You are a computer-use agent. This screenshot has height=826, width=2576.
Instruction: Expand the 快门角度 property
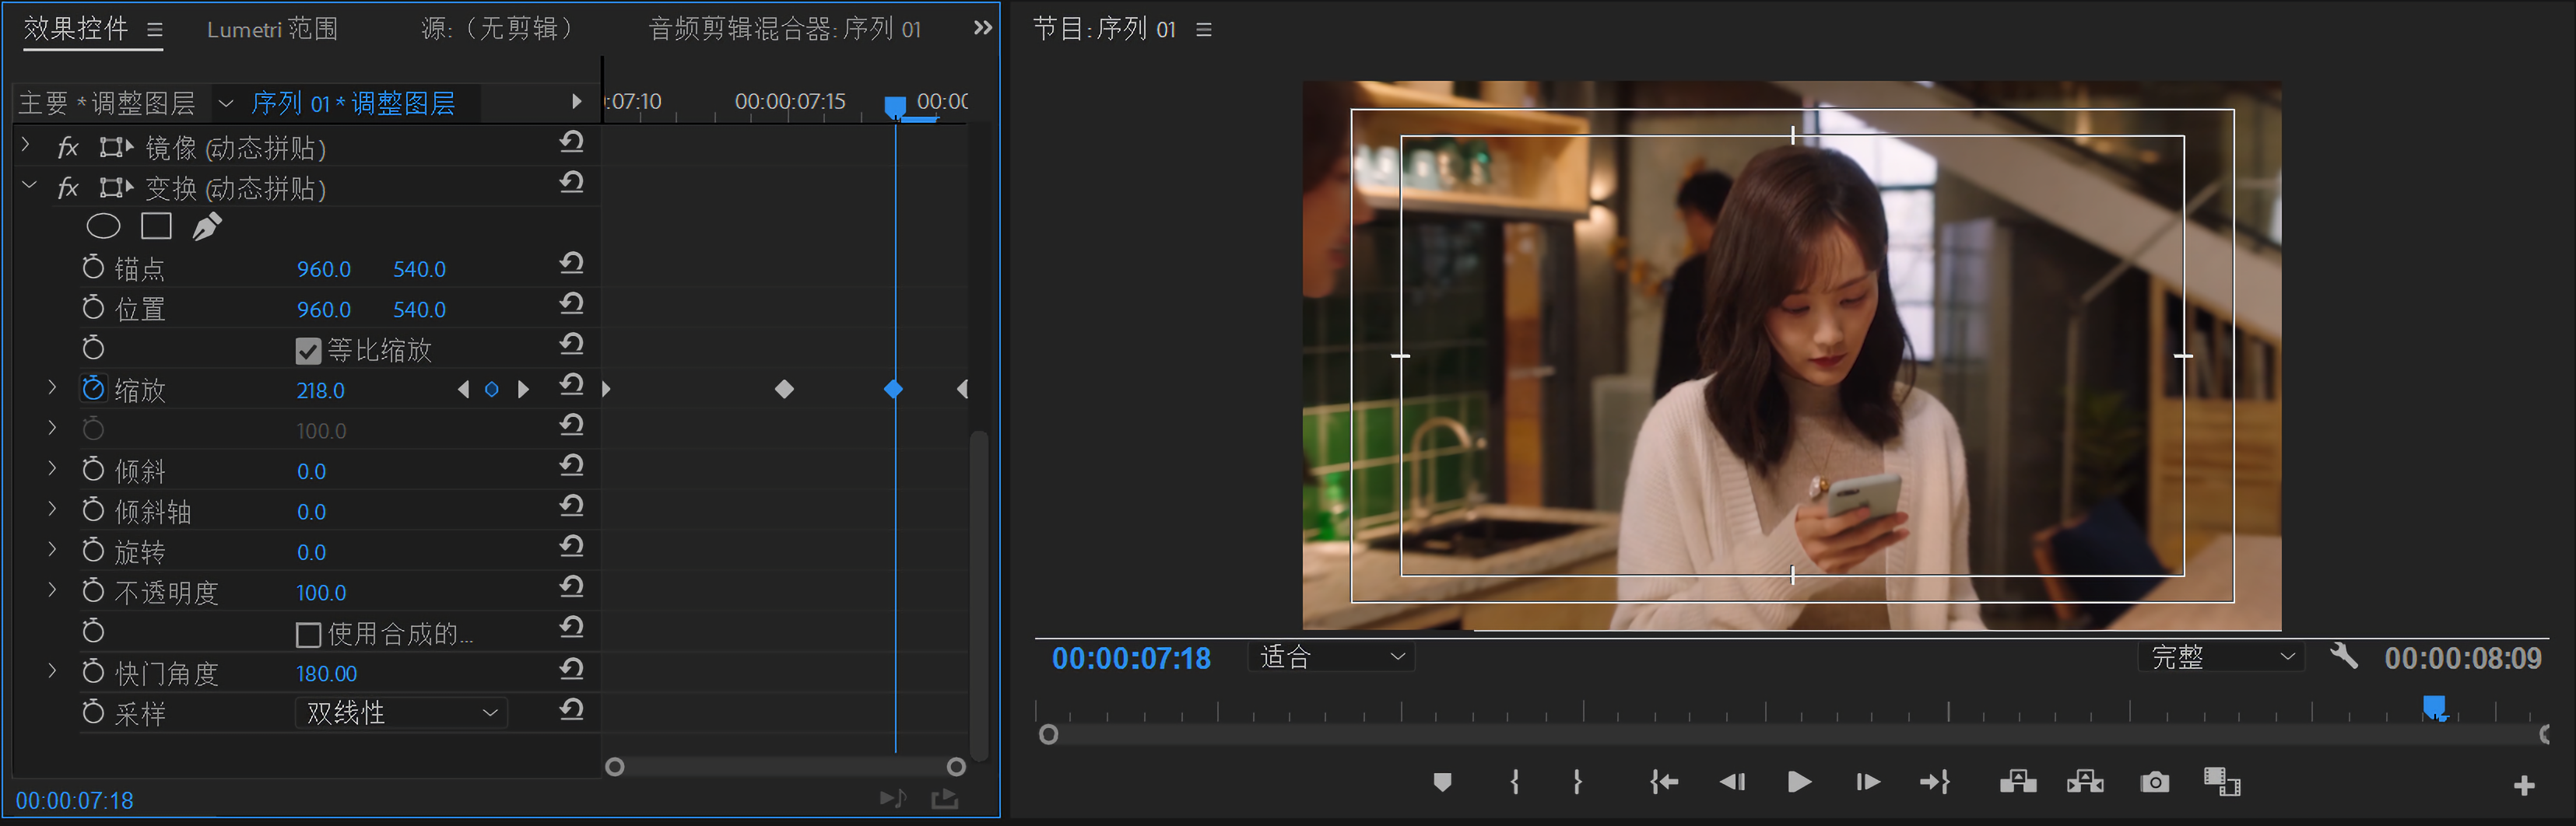point(52,671)
